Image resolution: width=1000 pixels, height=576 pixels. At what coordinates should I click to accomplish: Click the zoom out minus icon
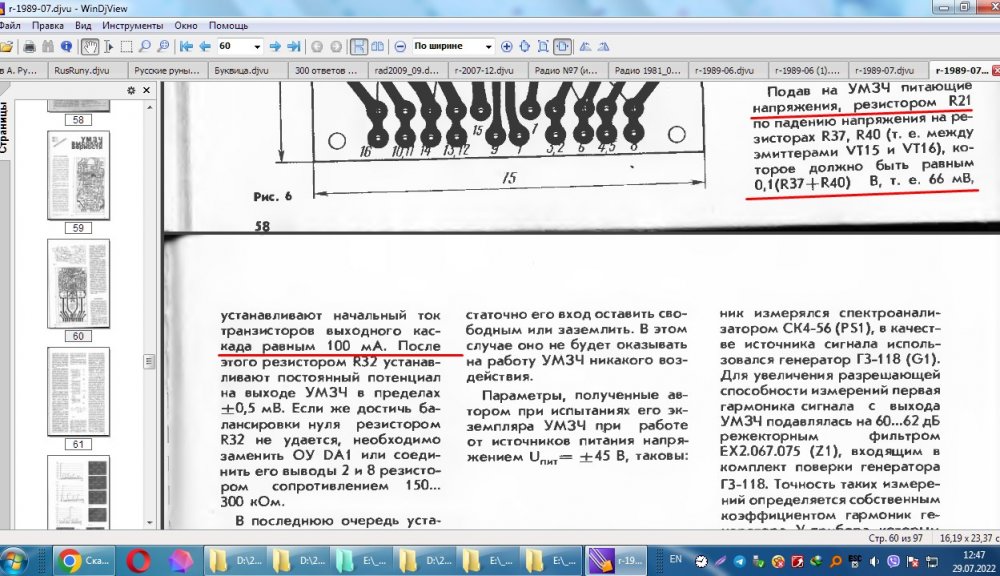tap(400, 47)
